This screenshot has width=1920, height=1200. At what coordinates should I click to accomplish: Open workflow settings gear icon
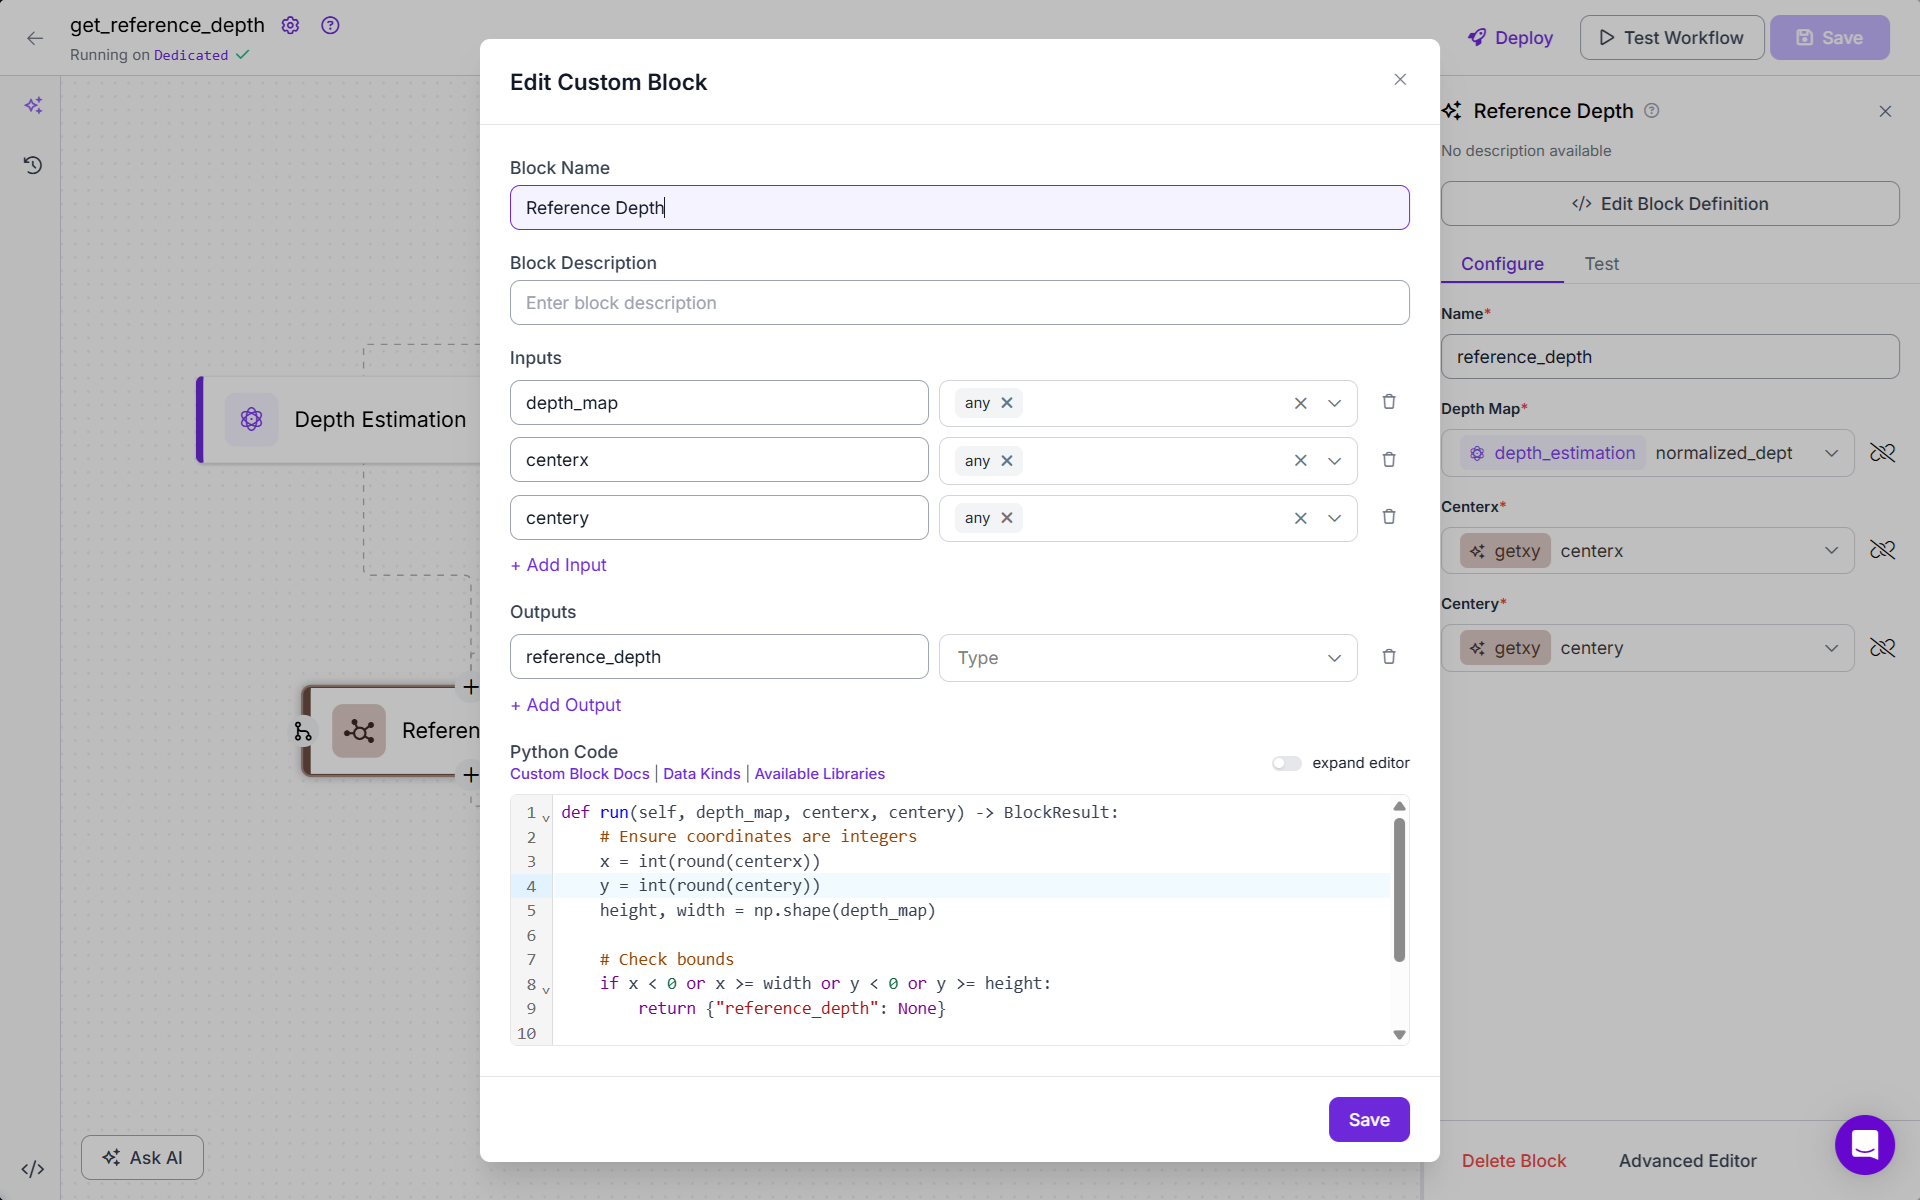[290, 25]
